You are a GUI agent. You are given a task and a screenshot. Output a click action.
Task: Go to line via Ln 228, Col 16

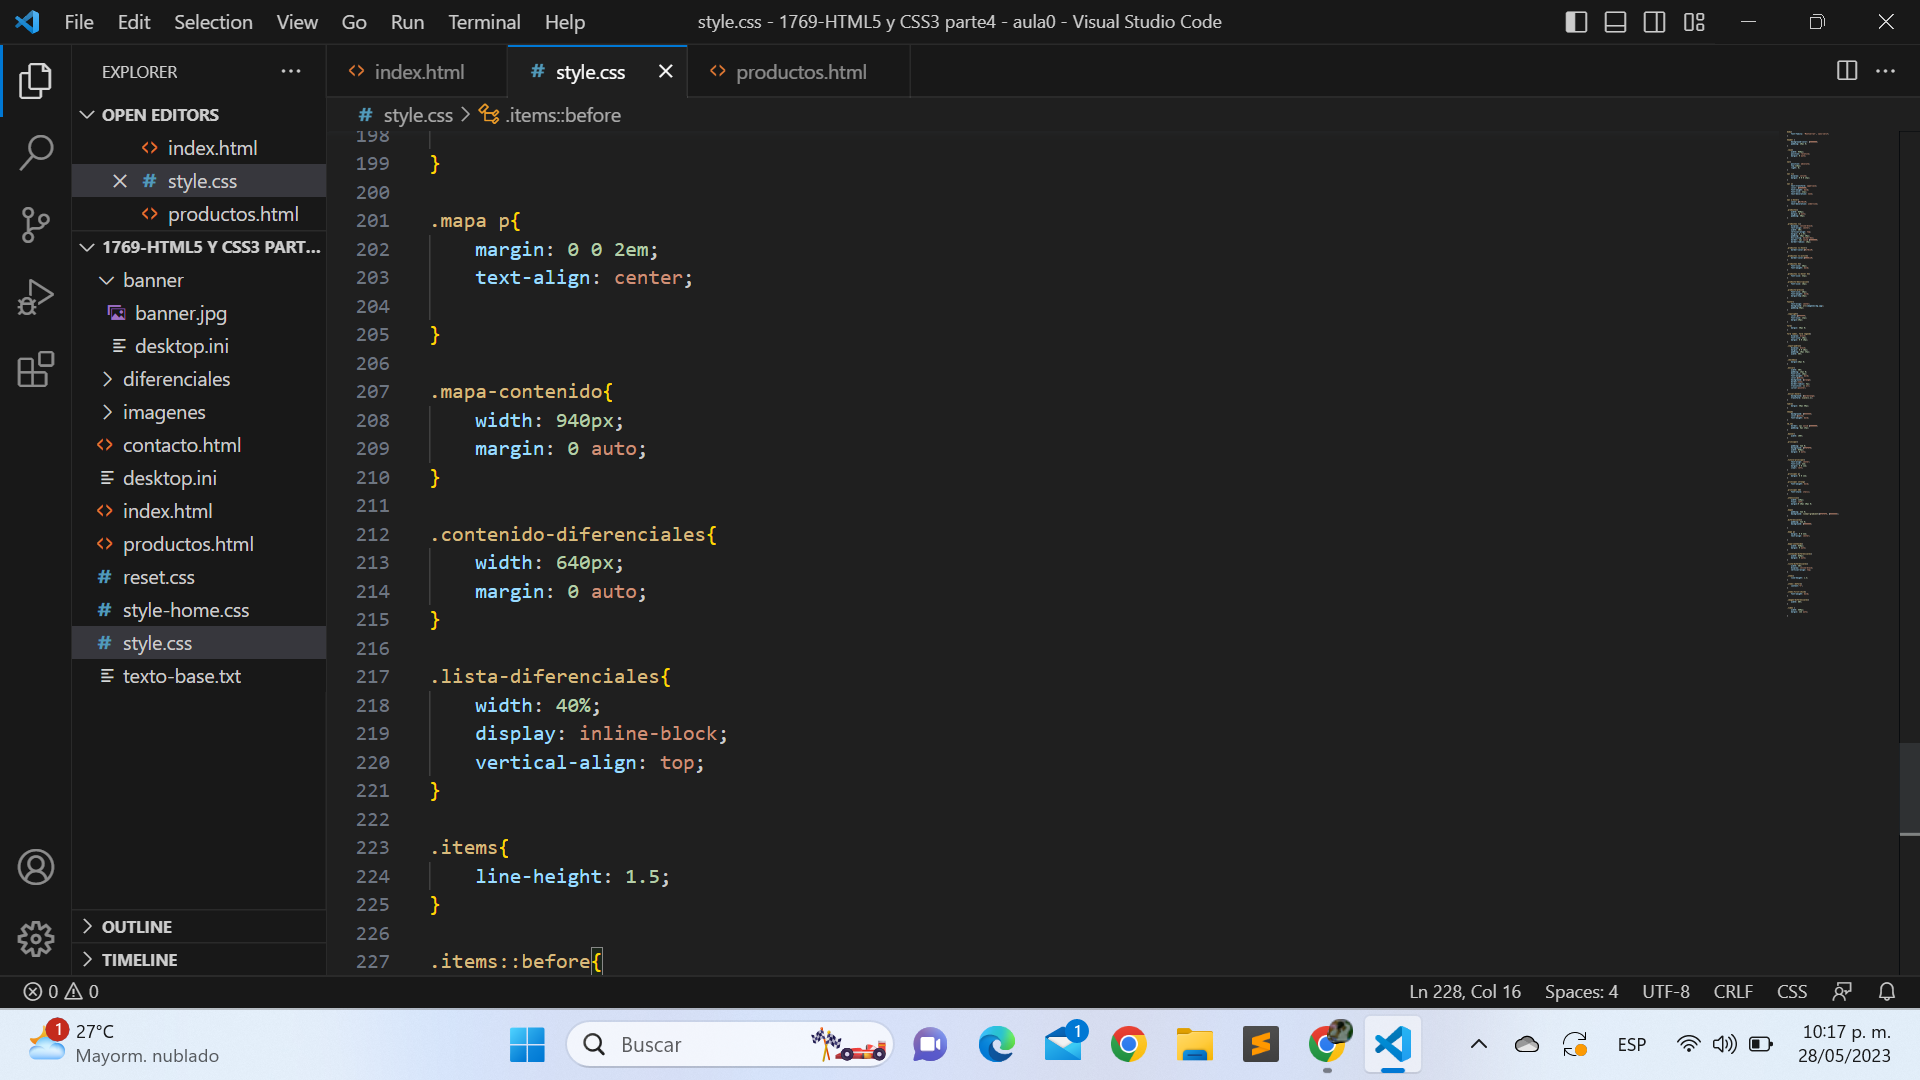coord(1465,991)
